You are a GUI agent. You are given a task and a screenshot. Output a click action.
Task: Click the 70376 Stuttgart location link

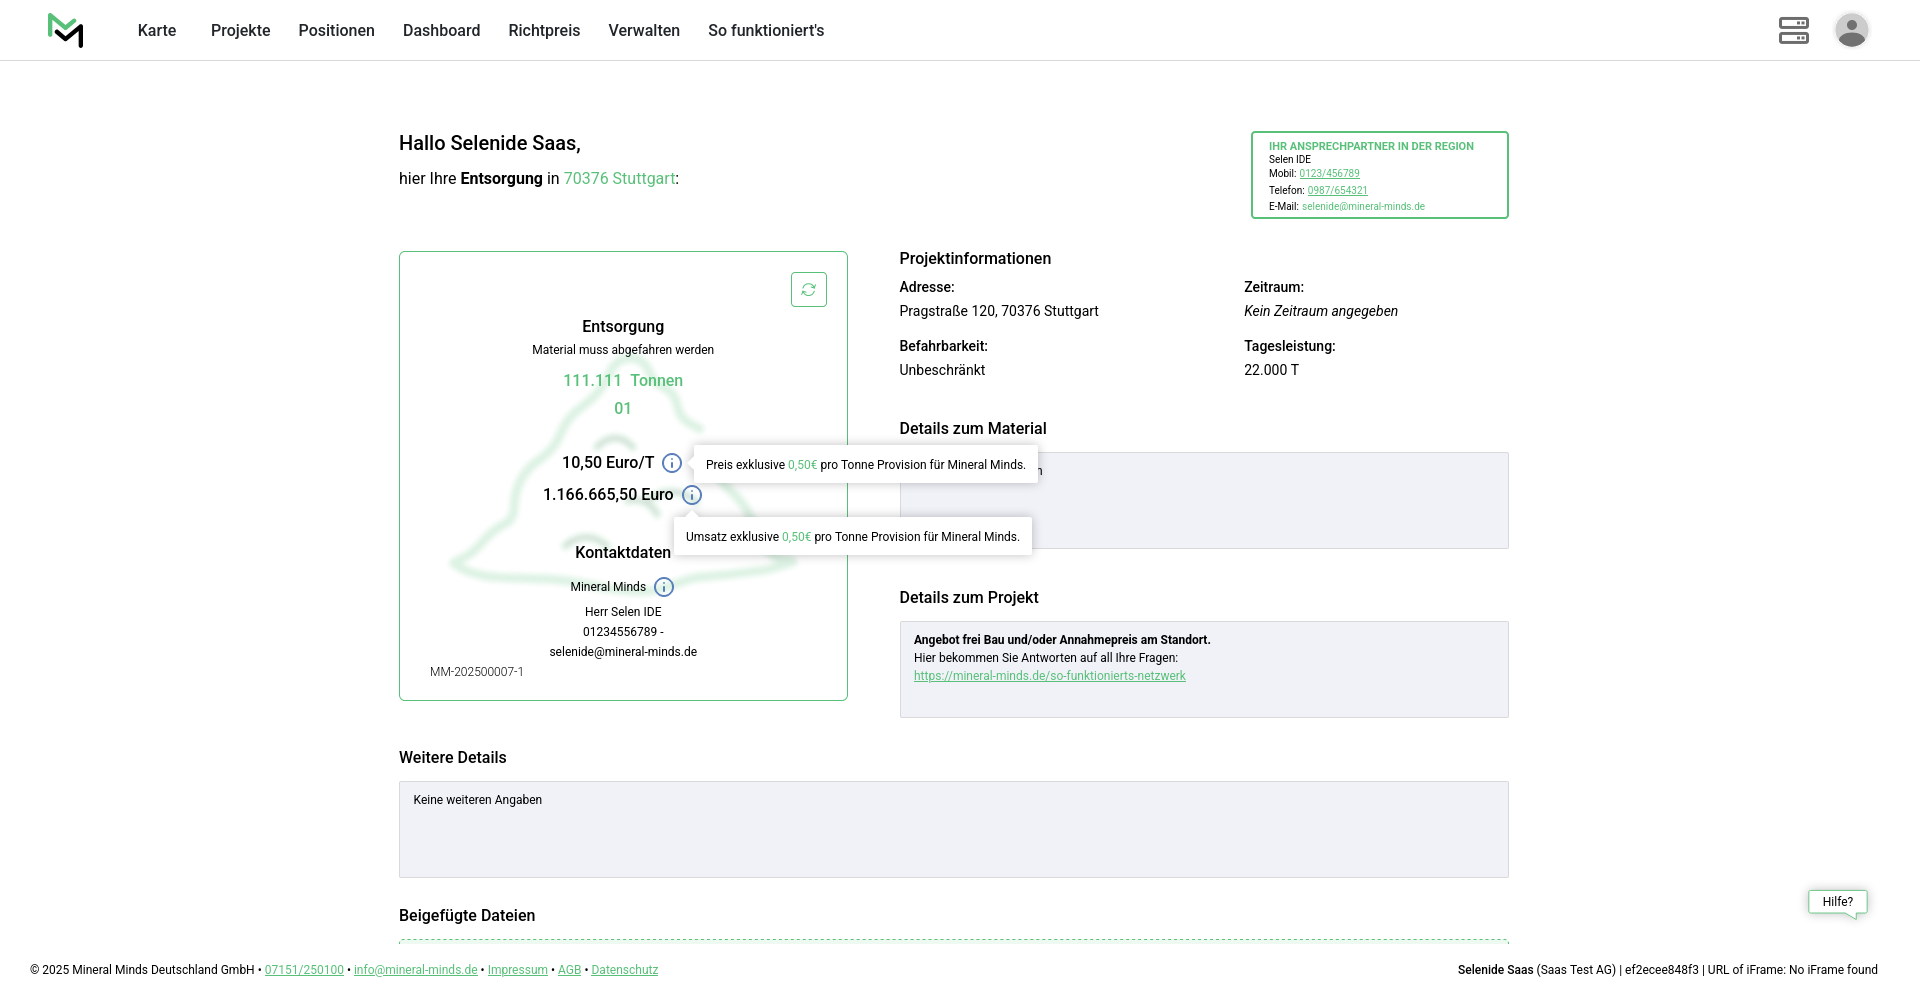619,178
